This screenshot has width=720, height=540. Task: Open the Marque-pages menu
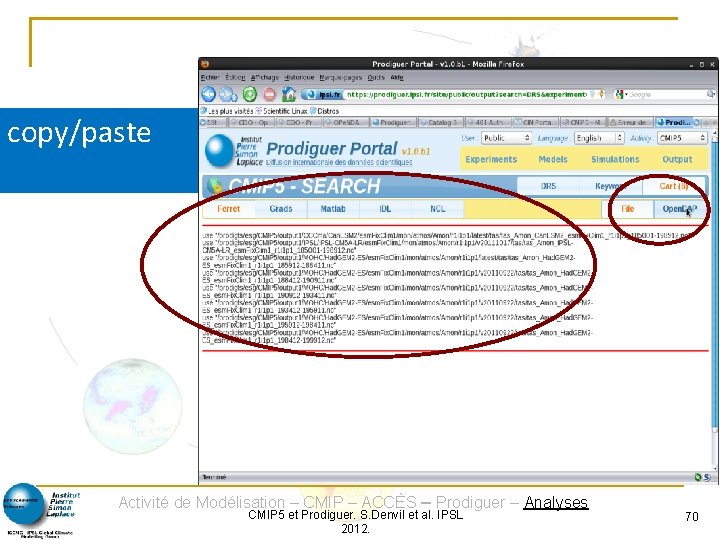pos(340,78)
